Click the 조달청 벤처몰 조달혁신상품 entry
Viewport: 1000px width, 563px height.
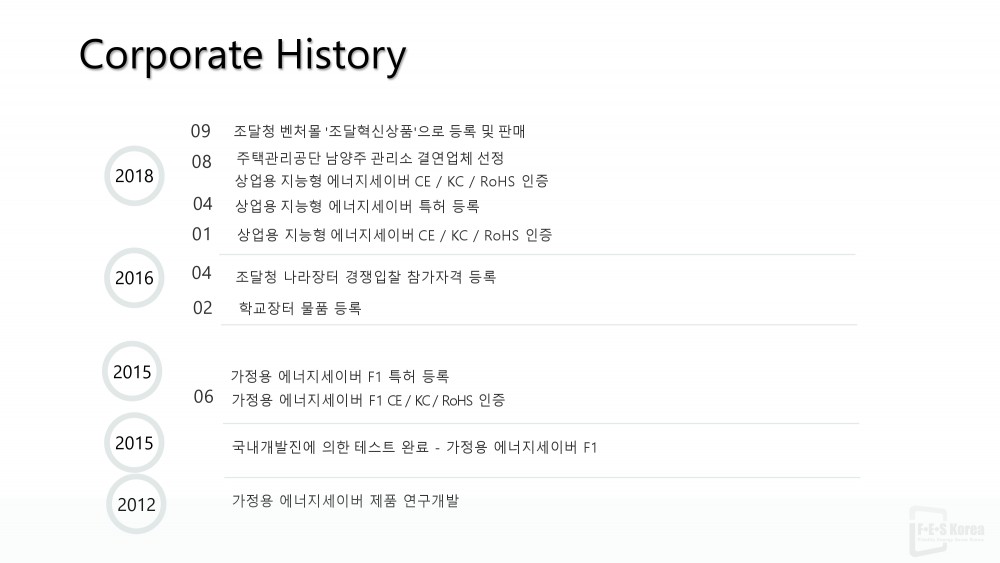coord(380,131)
